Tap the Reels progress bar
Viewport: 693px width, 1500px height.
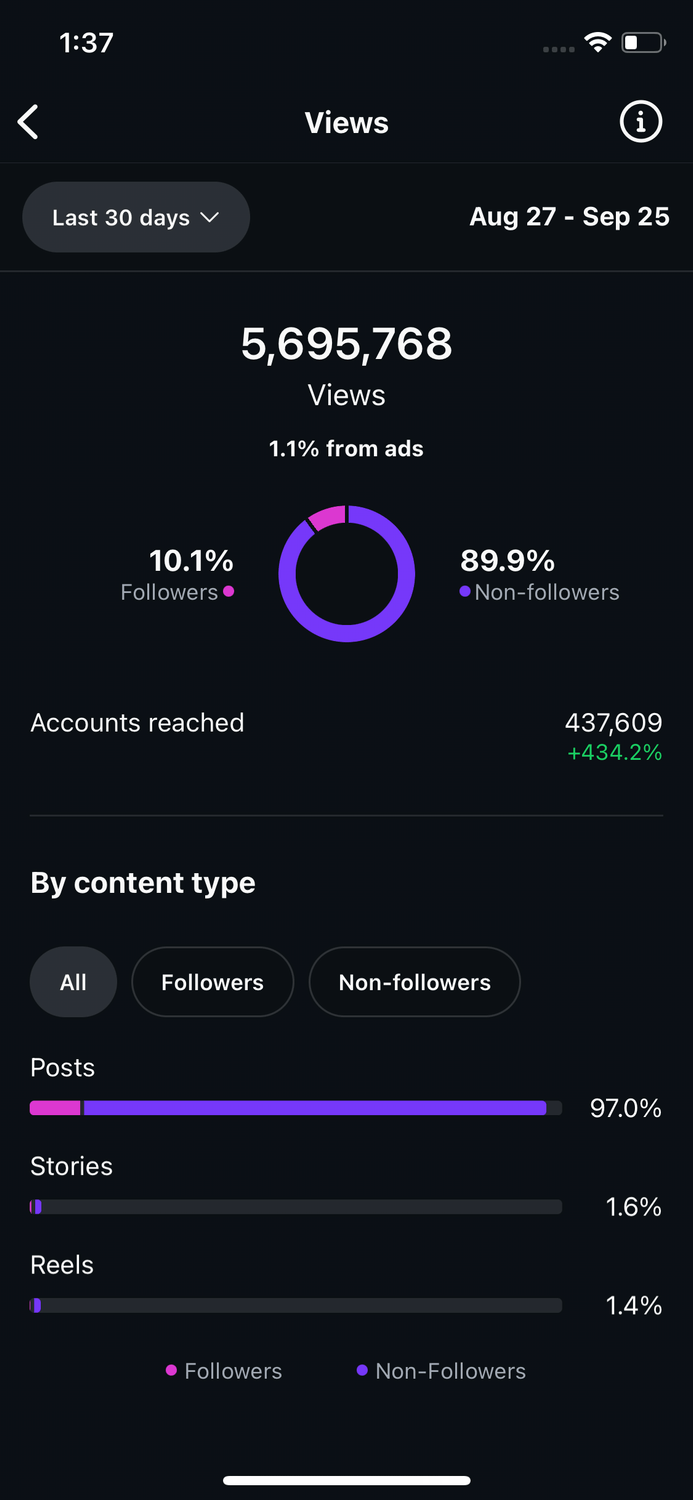(x=295, y=1305)
